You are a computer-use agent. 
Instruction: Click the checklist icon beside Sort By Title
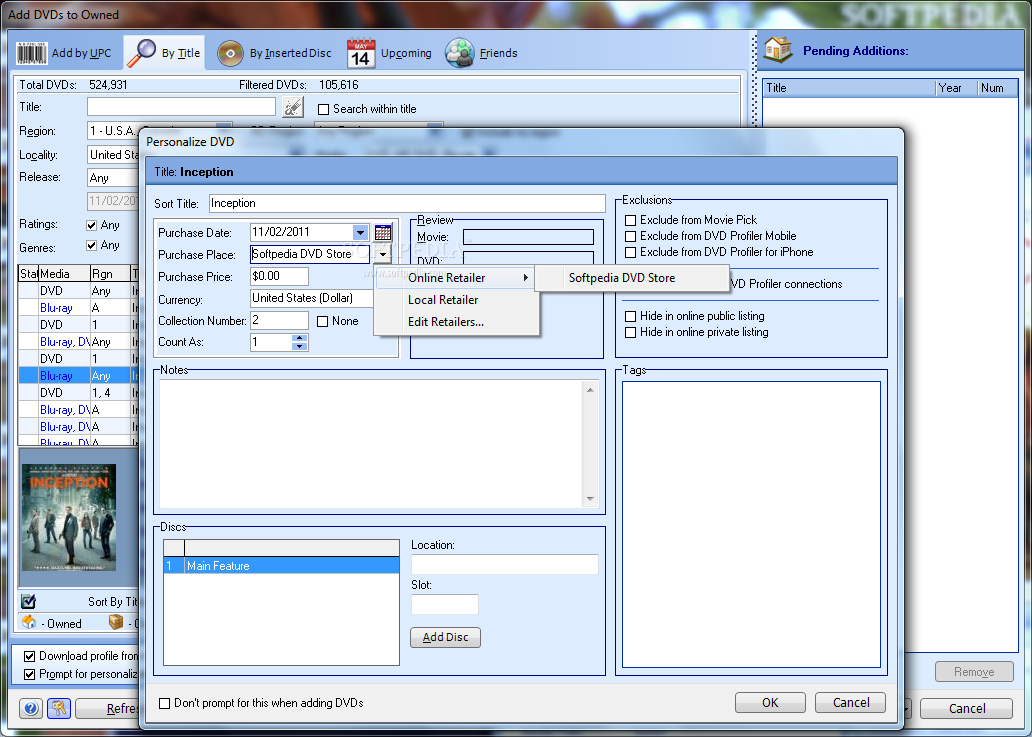click(28, 601)
